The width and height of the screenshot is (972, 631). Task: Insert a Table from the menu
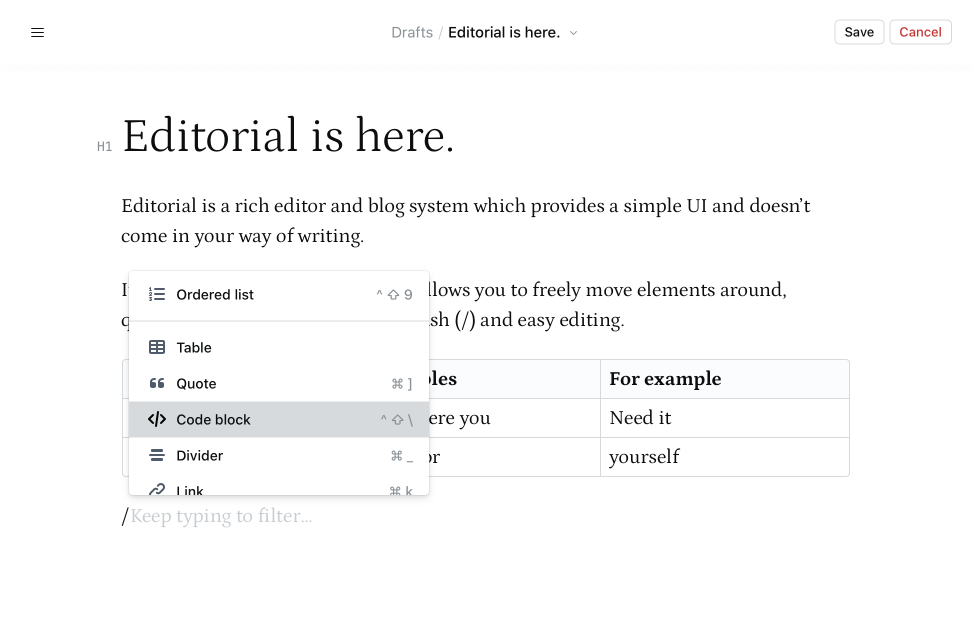click(279, 347)
